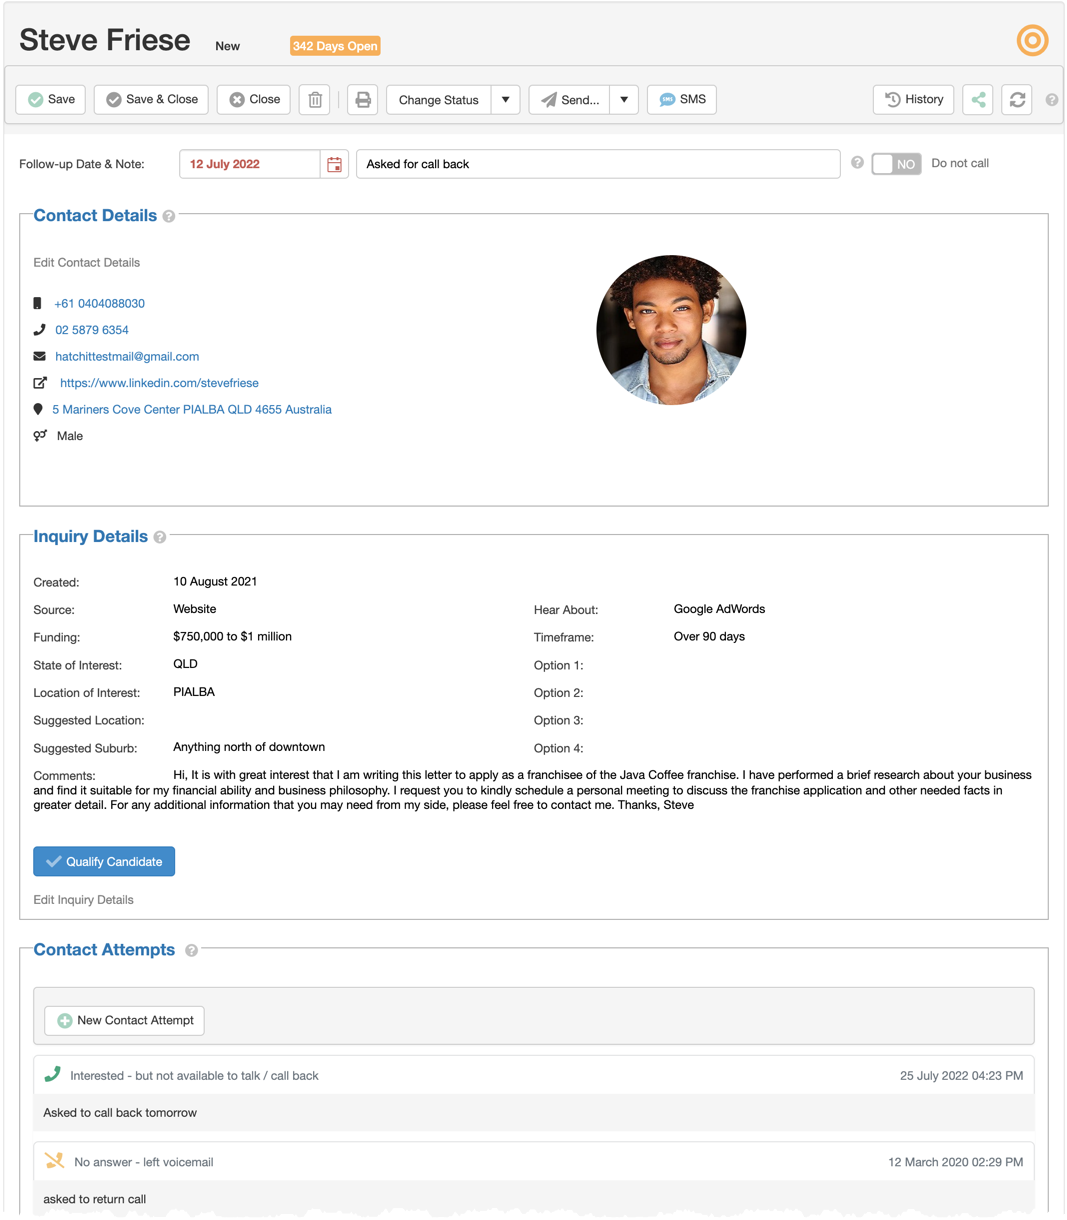Click the print icon button

[x=363, y=100]
